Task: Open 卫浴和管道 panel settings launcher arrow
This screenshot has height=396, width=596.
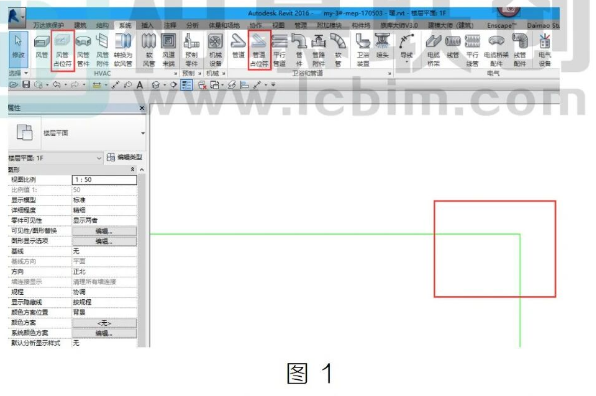Action: (390, 73)
